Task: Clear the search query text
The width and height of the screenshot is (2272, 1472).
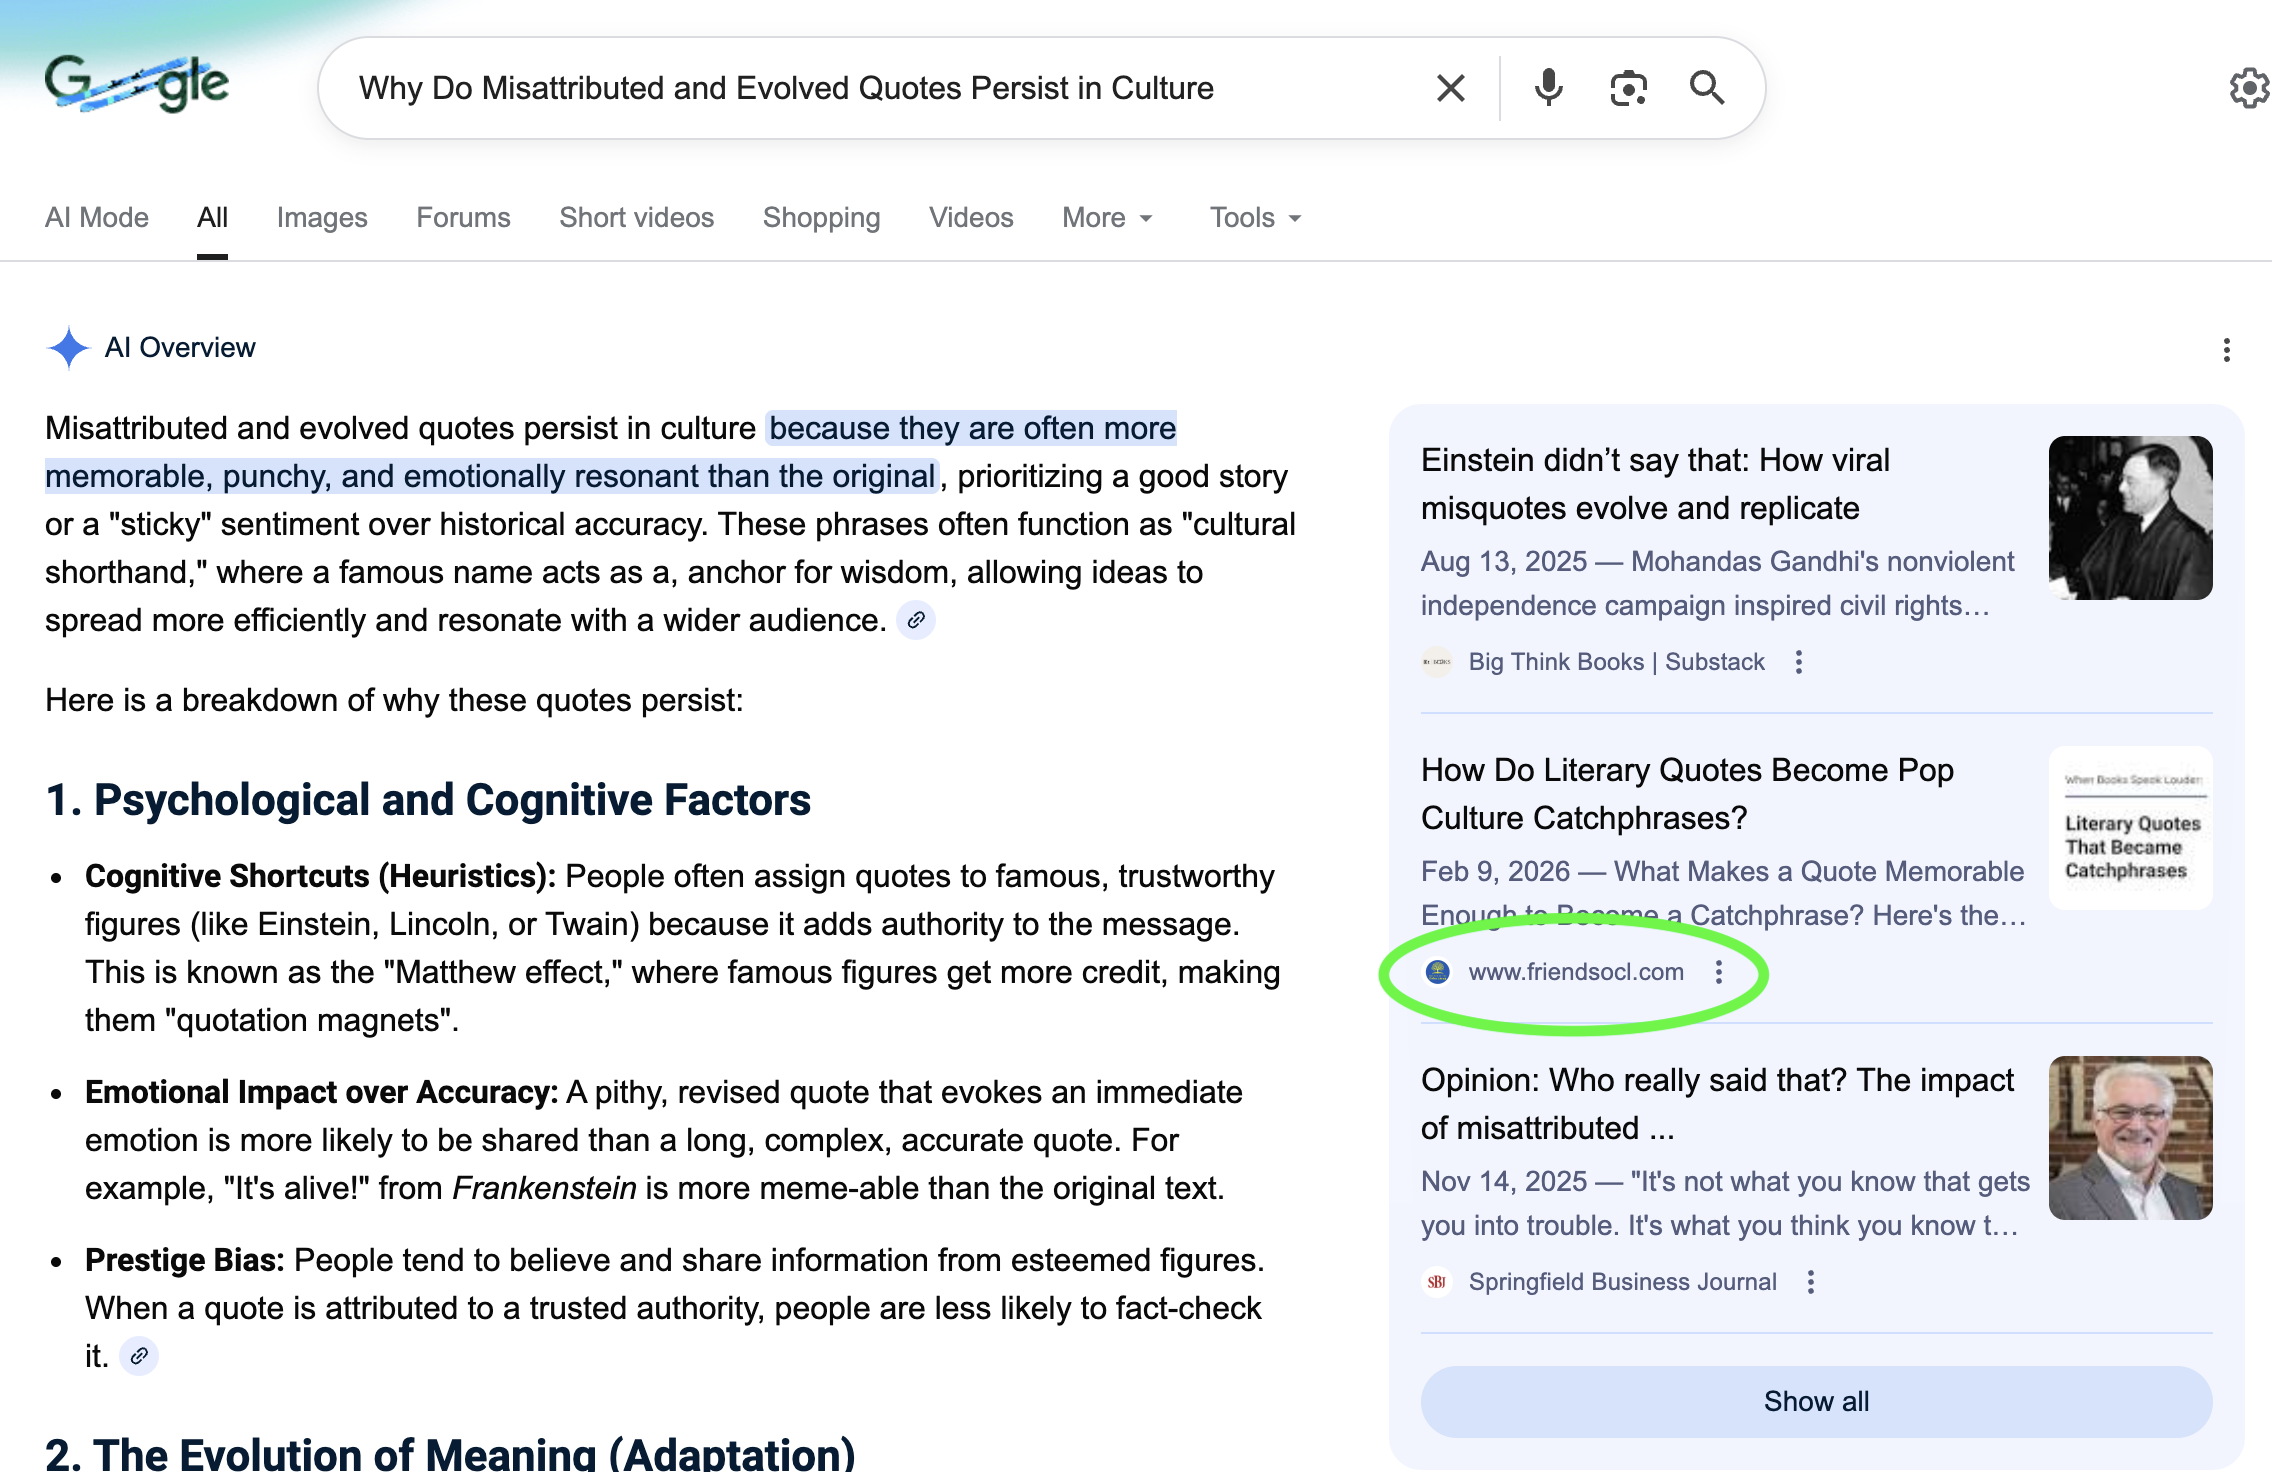Action: point(1450,88)
